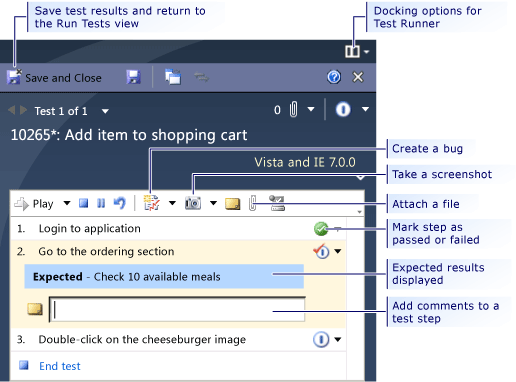Close the Test Runner with the X

(358, 77)
